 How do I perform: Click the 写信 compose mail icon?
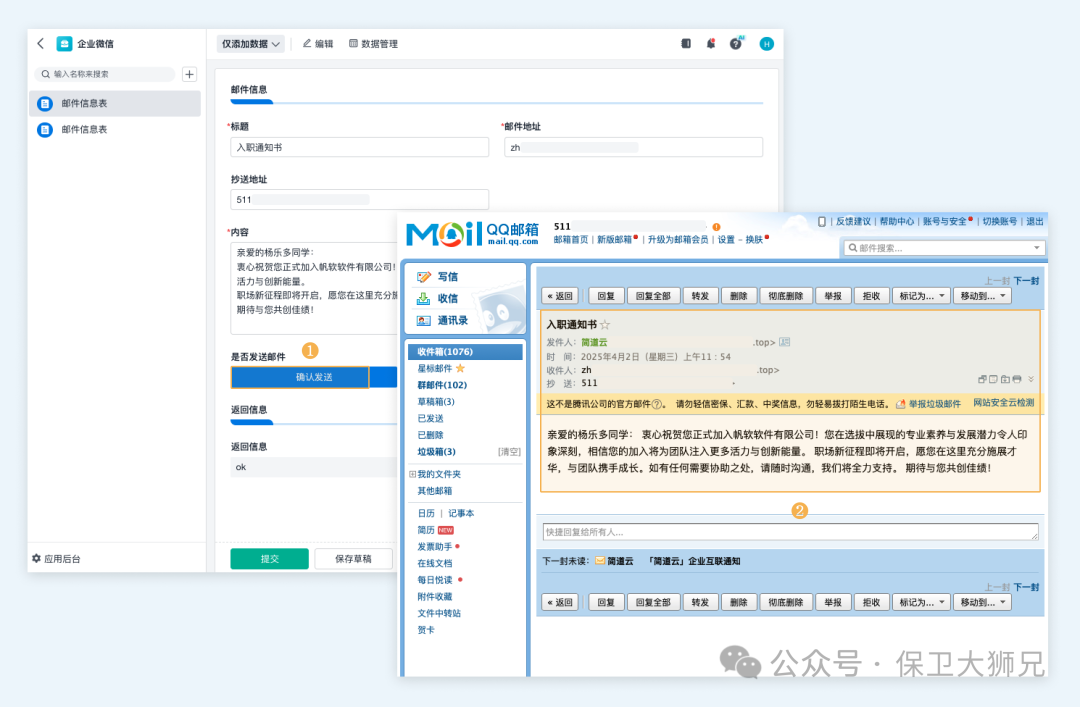pyautogui.click(x=424, y=277)
